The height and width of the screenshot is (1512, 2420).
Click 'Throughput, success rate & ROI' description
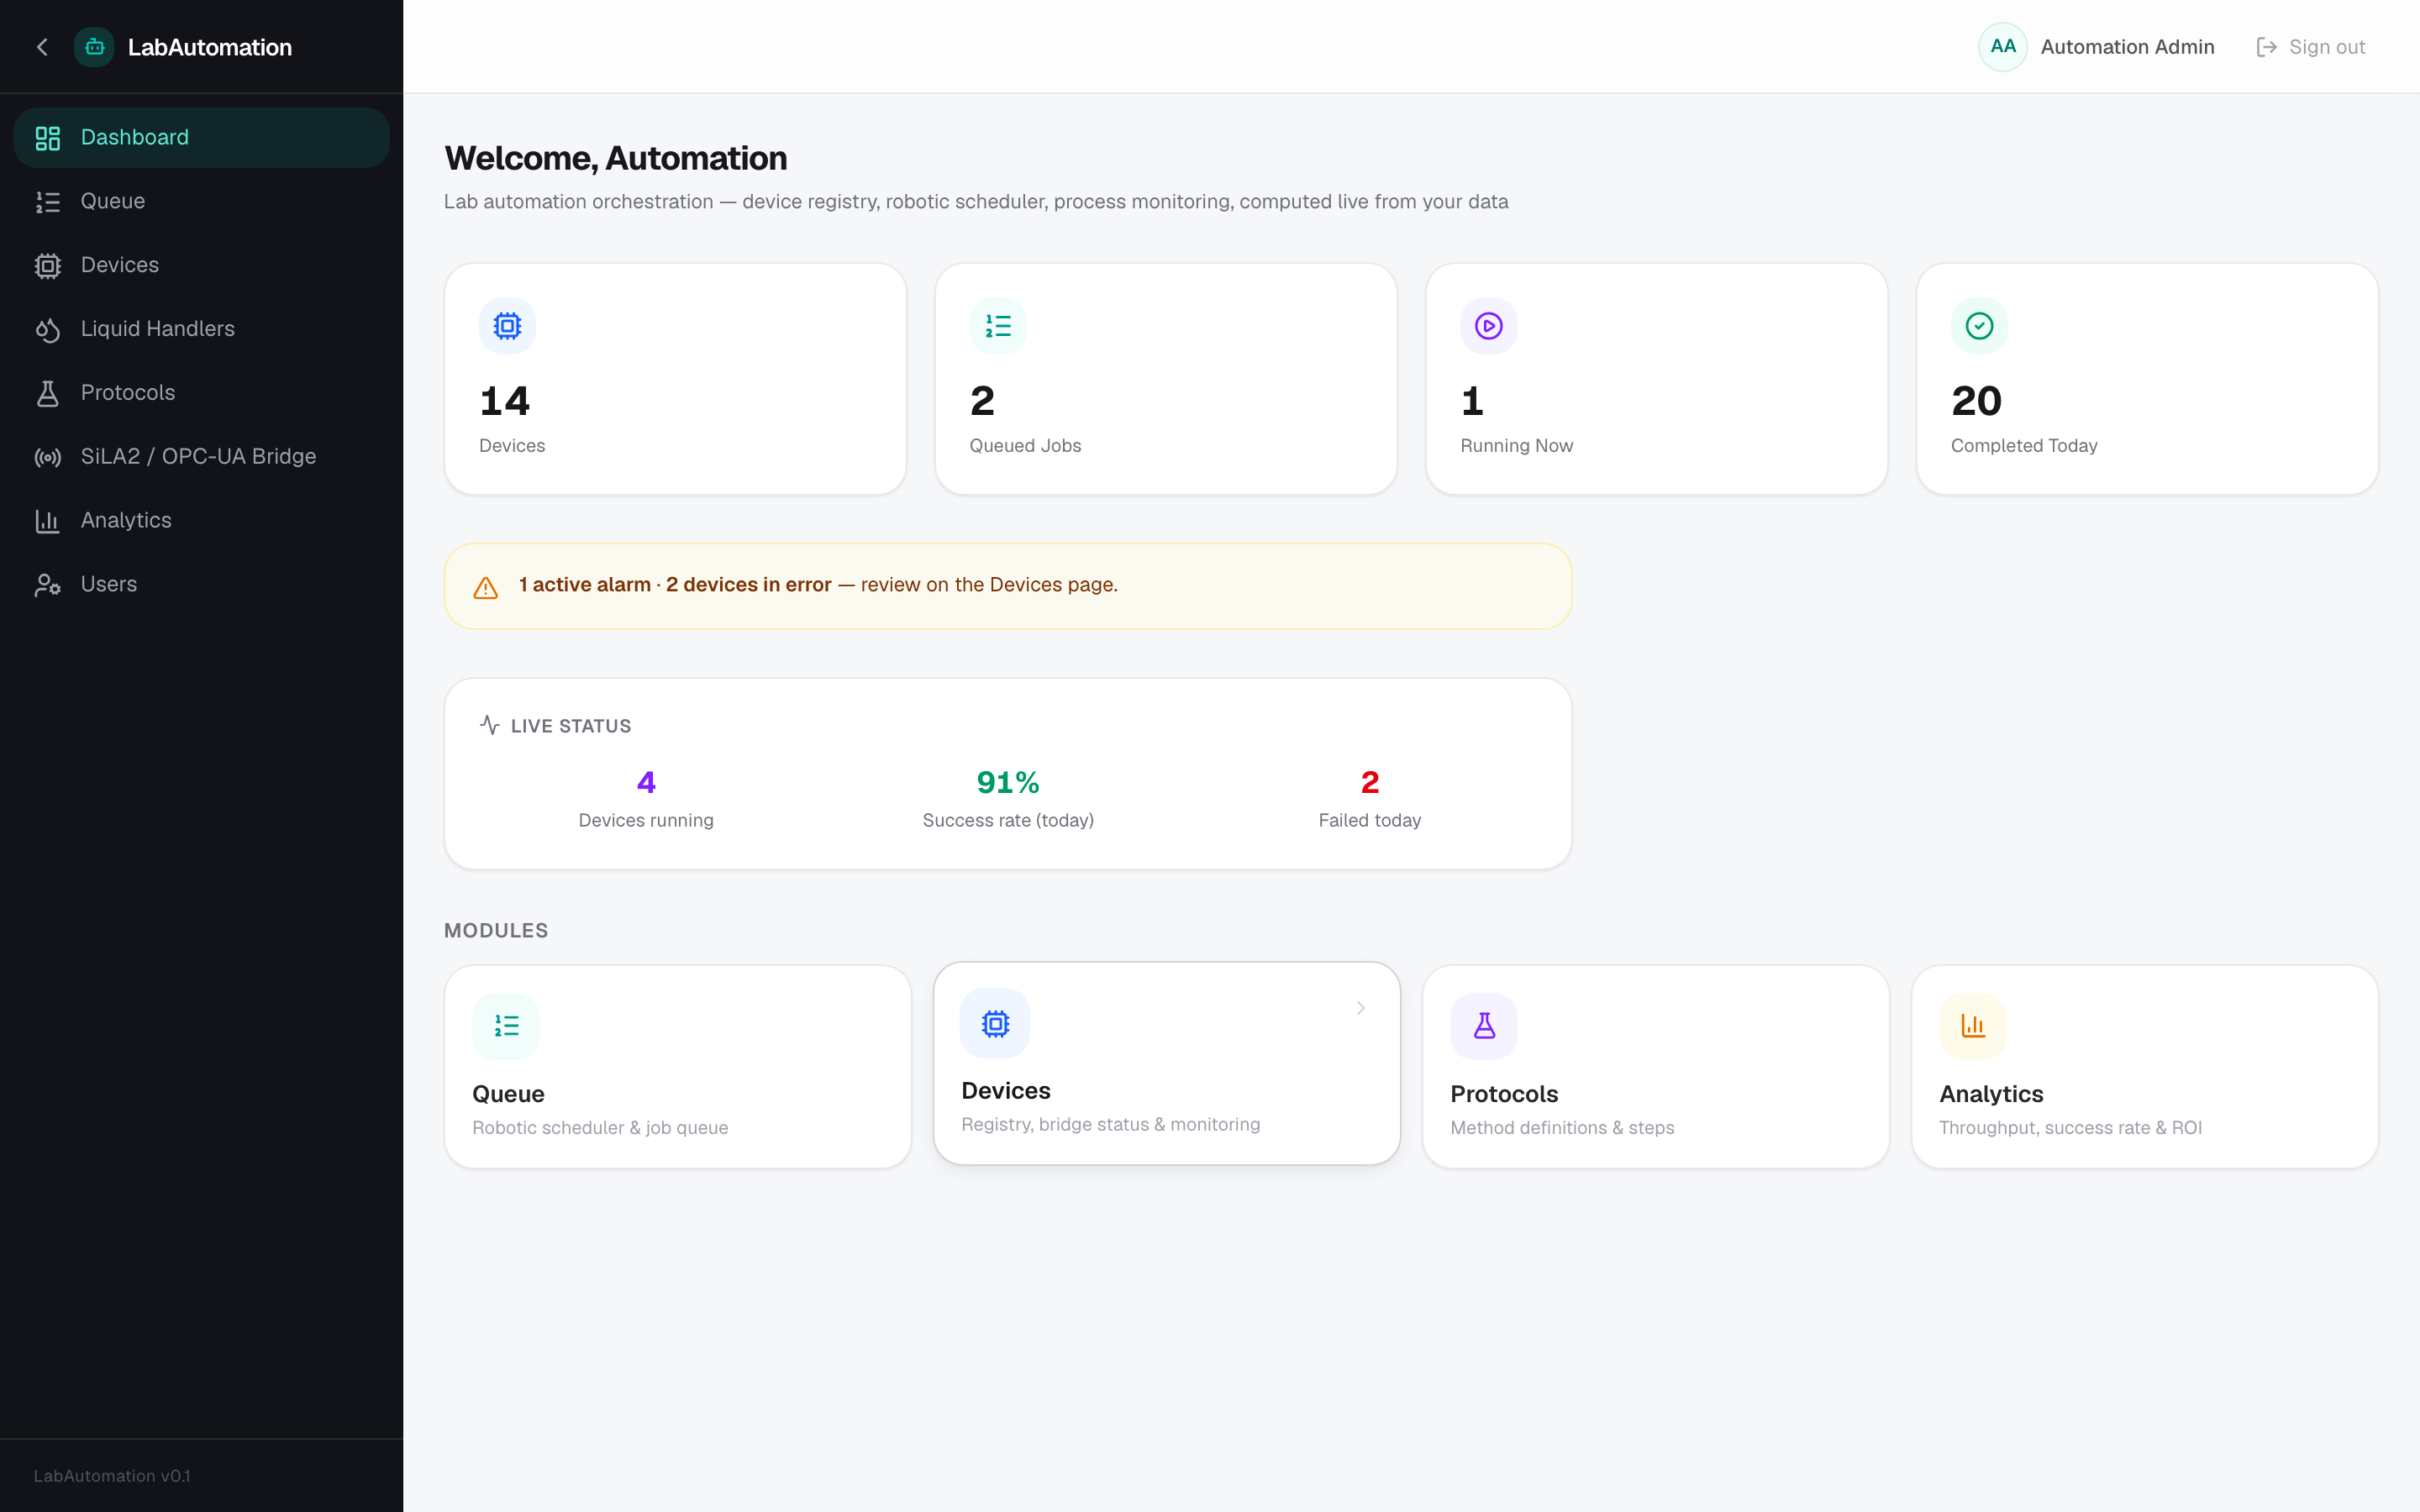pos(2070,1128)
